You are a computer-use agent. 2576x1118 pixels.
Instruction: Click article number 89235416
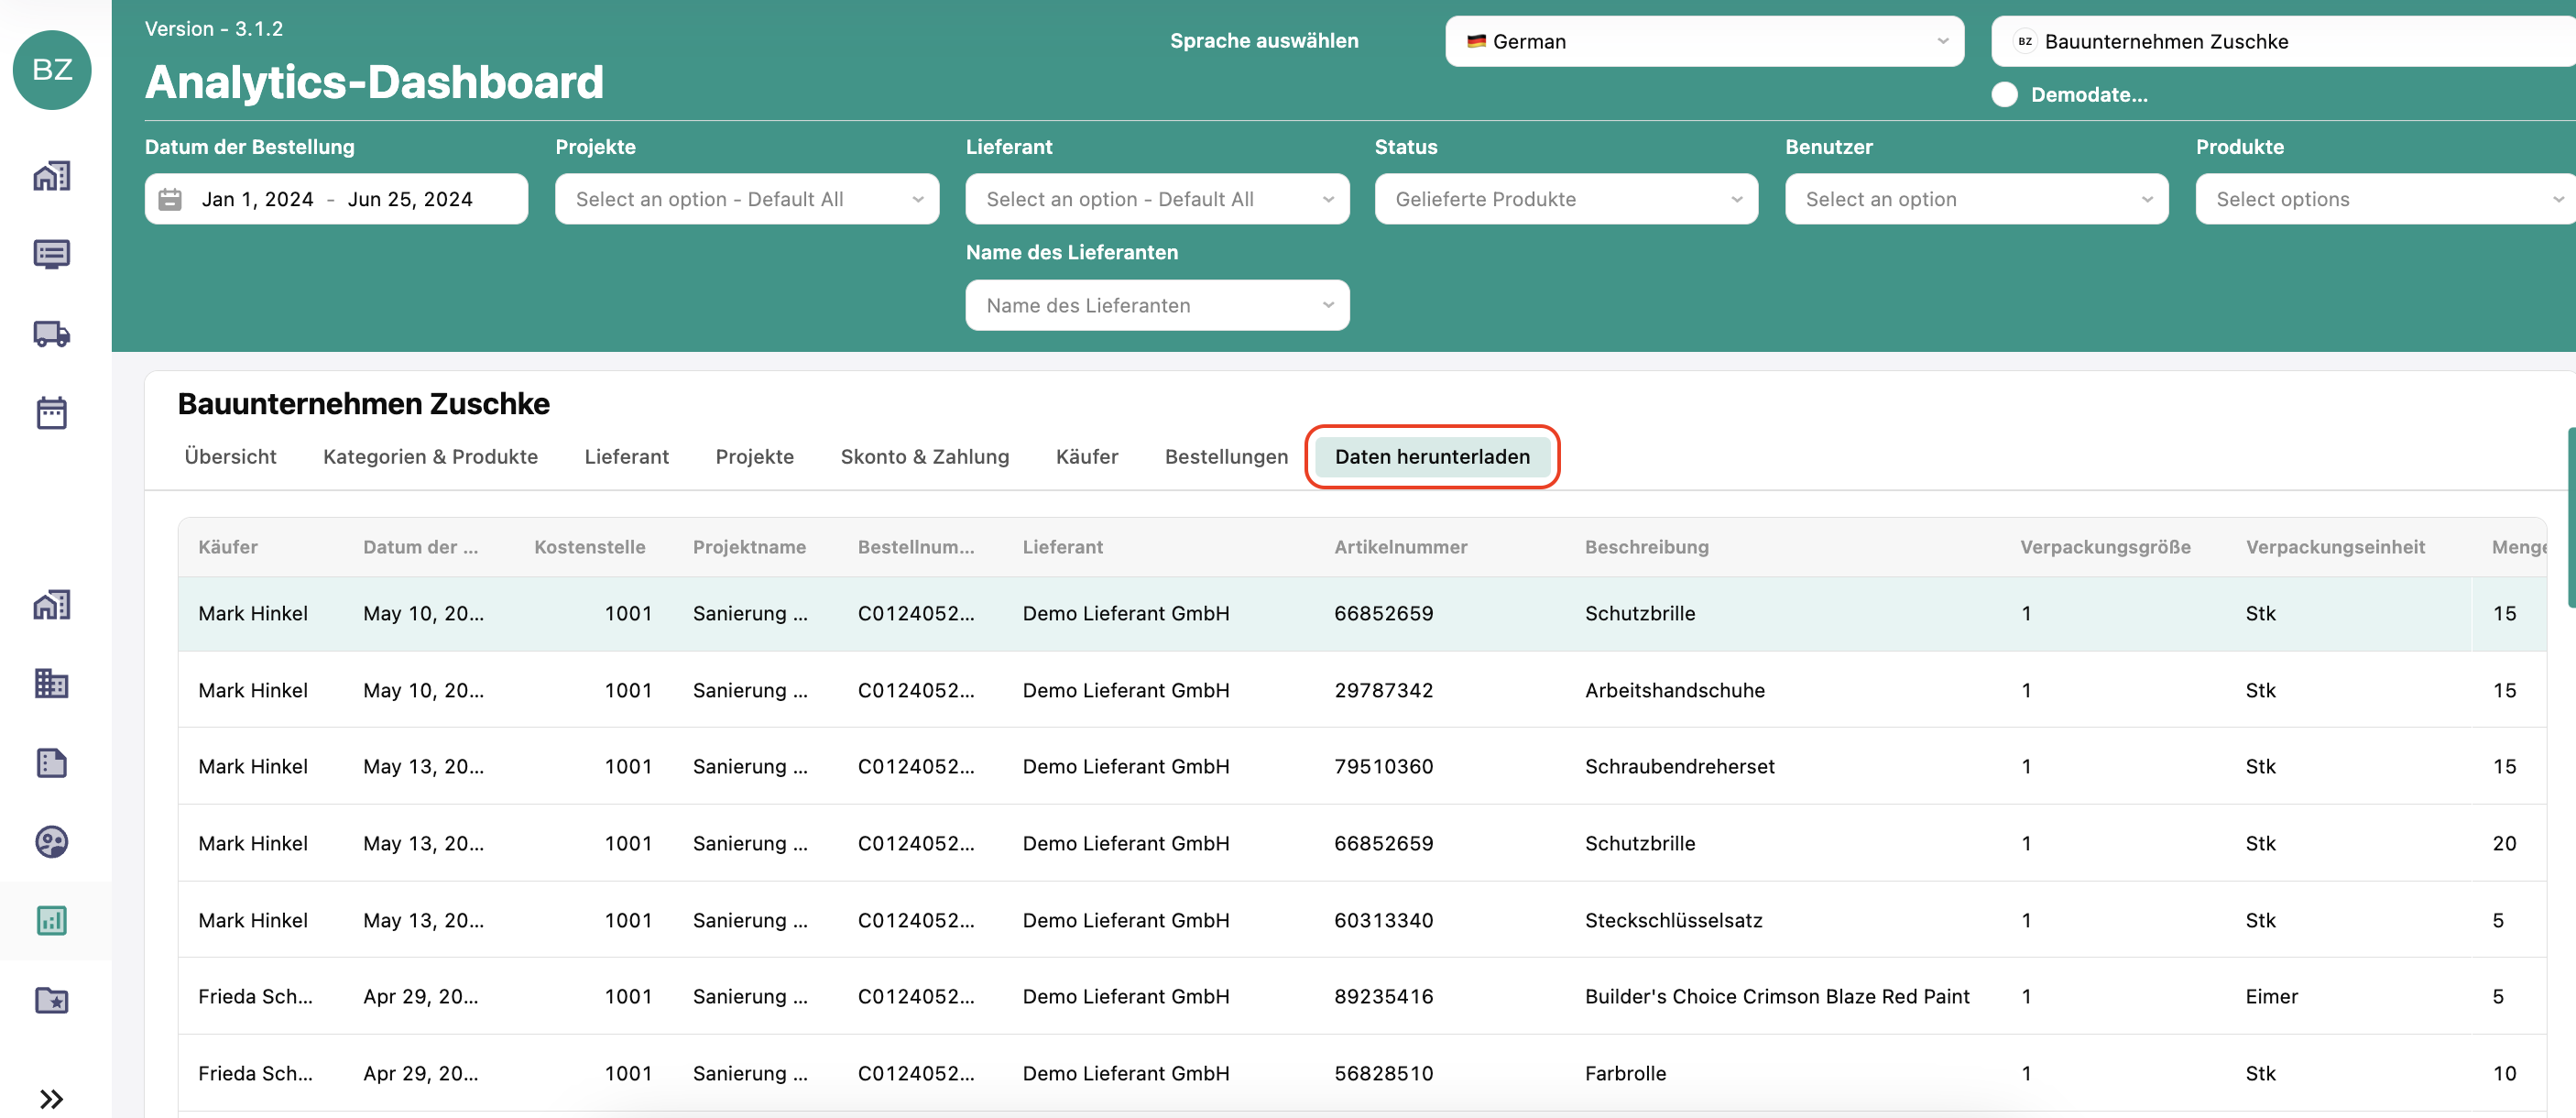(x=1383, y=996)
